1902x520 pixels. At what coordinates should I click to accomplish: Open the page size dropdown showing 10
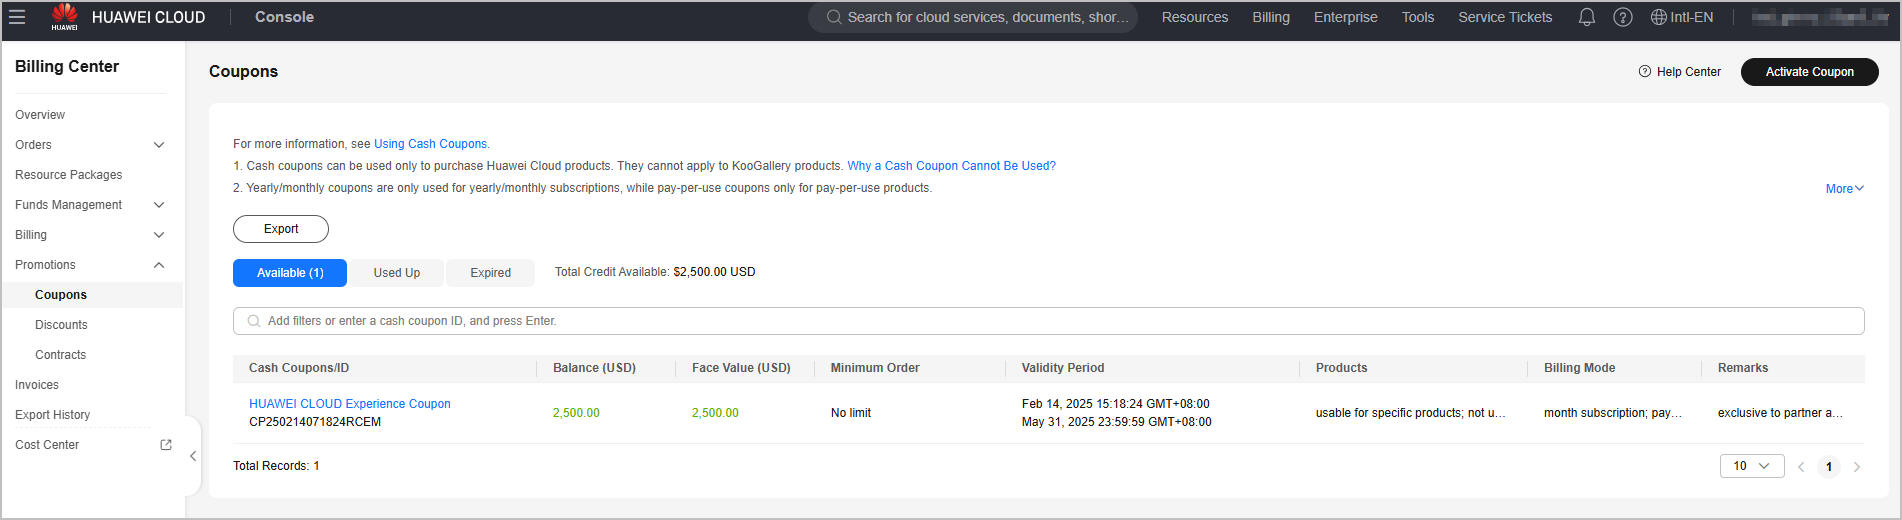click(1751, 466)
